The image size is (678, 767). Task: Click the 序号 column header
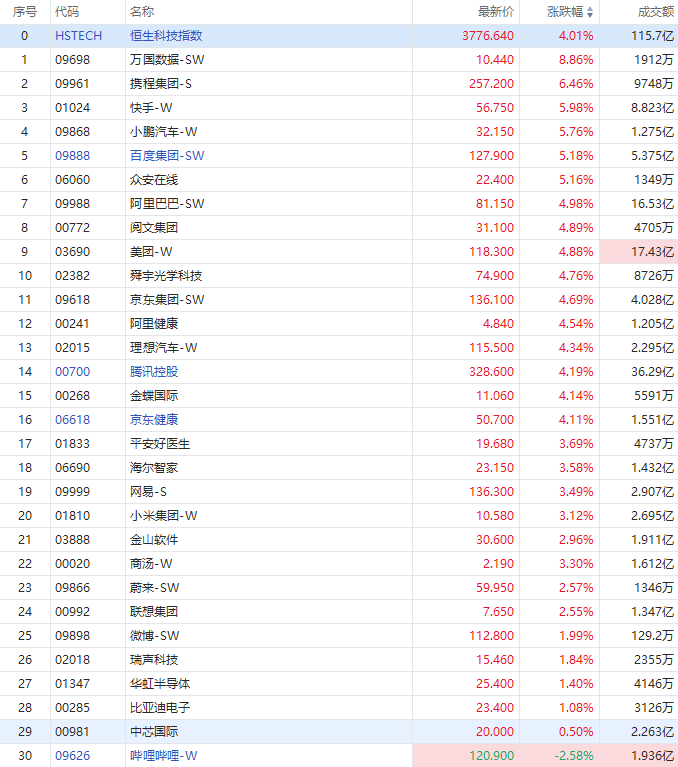(25, 12)
